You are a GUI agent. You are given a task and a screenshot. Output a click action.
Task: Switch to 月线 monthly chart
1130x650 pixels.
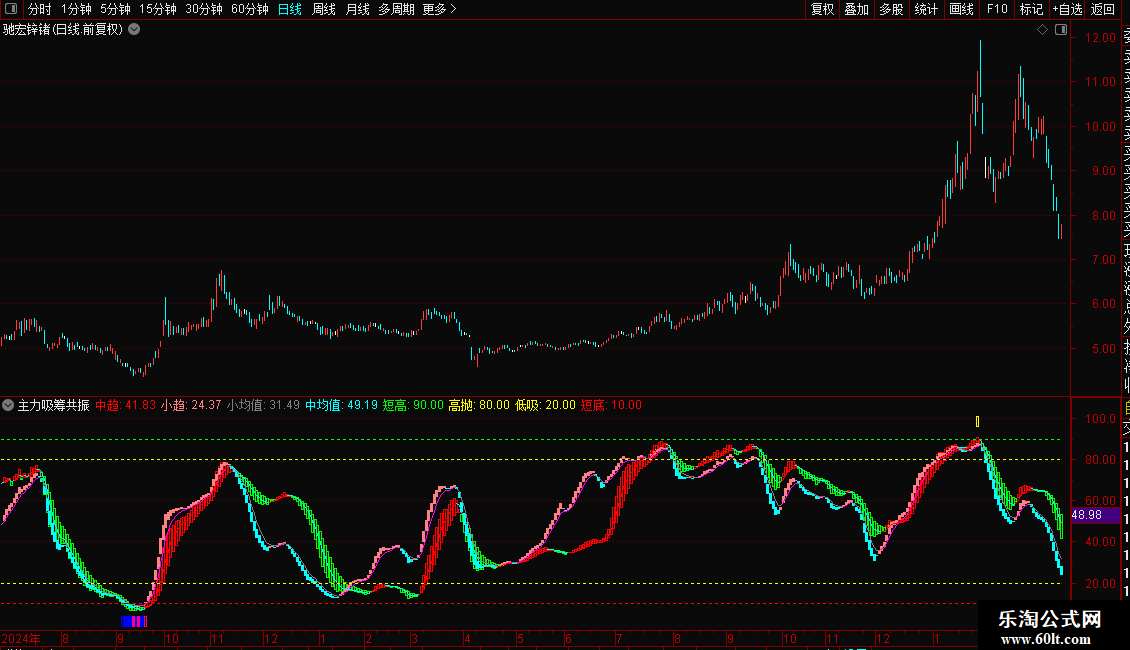(x=357, y=9)
